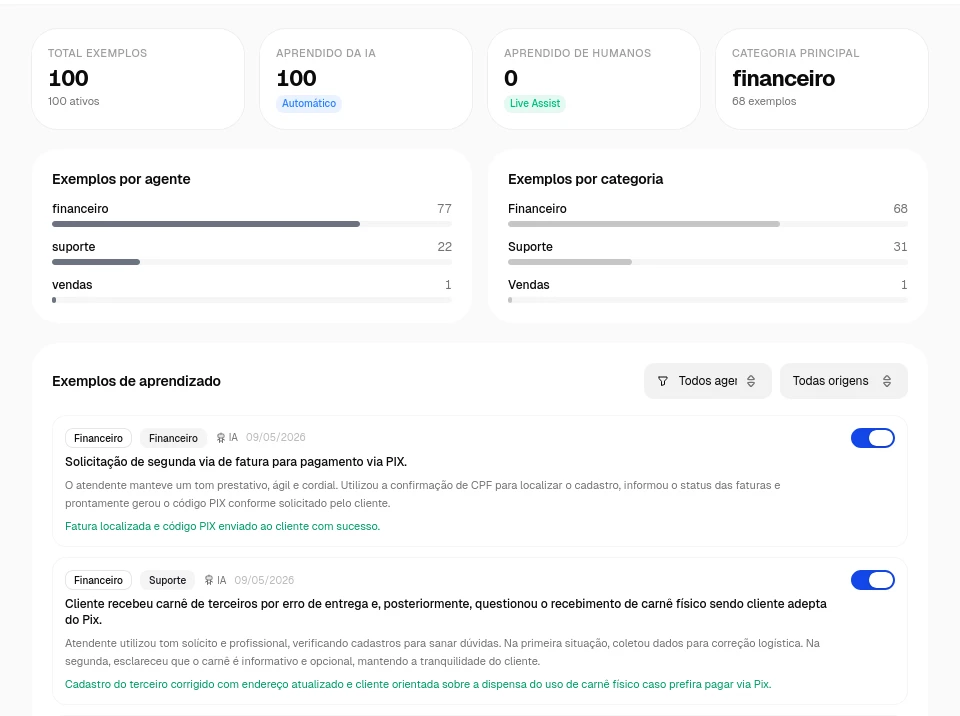Click the IA badge icon dated 09/05/2026 first card
The image size is (960, 716).
[221, 438]
